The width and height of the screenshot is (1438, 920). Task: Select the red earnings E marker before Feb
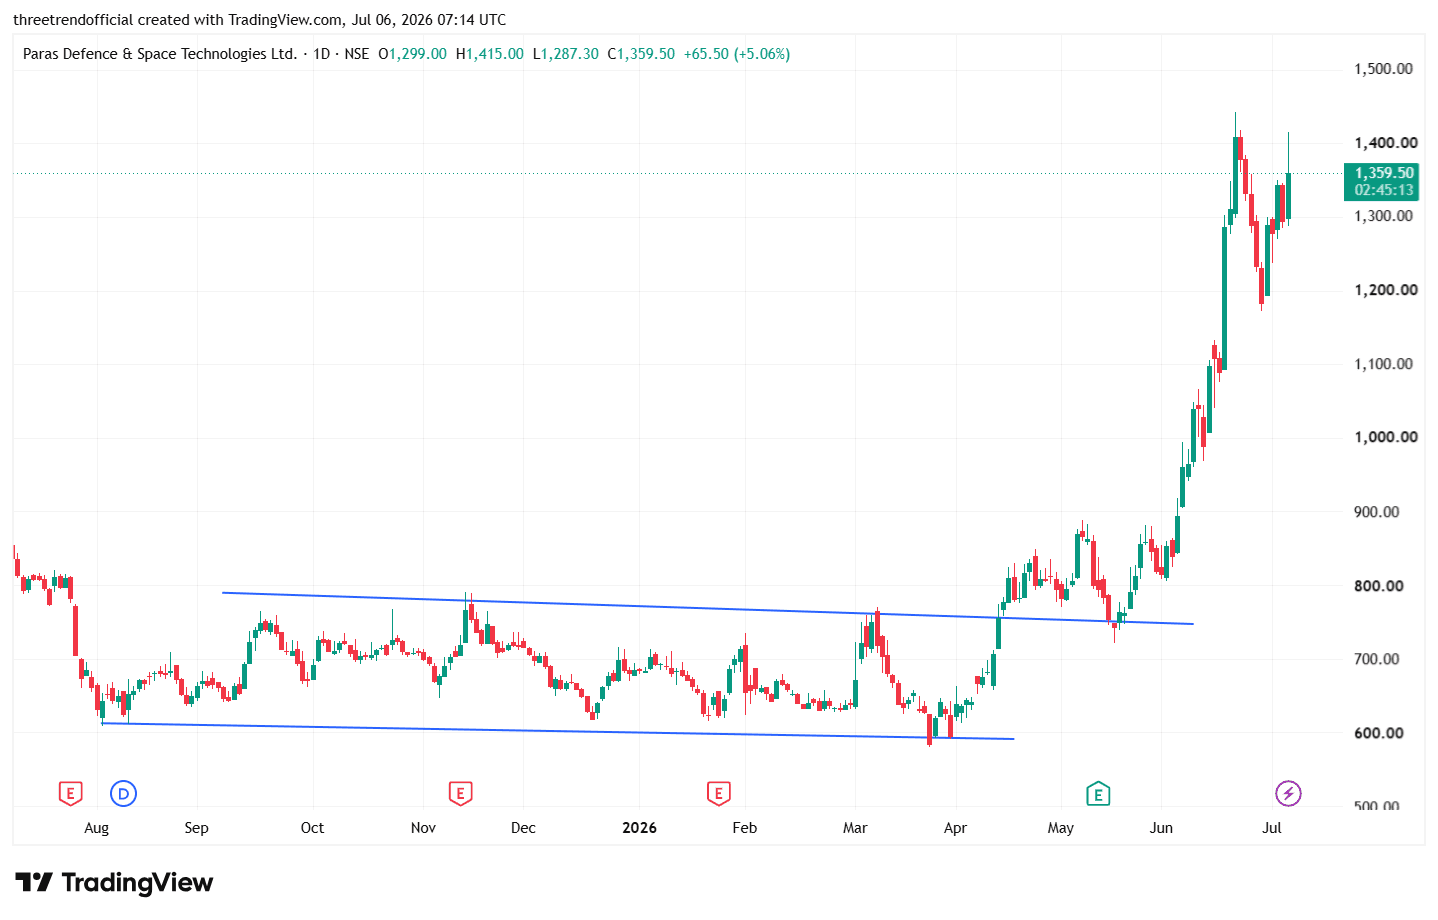[x=718, y=794]
